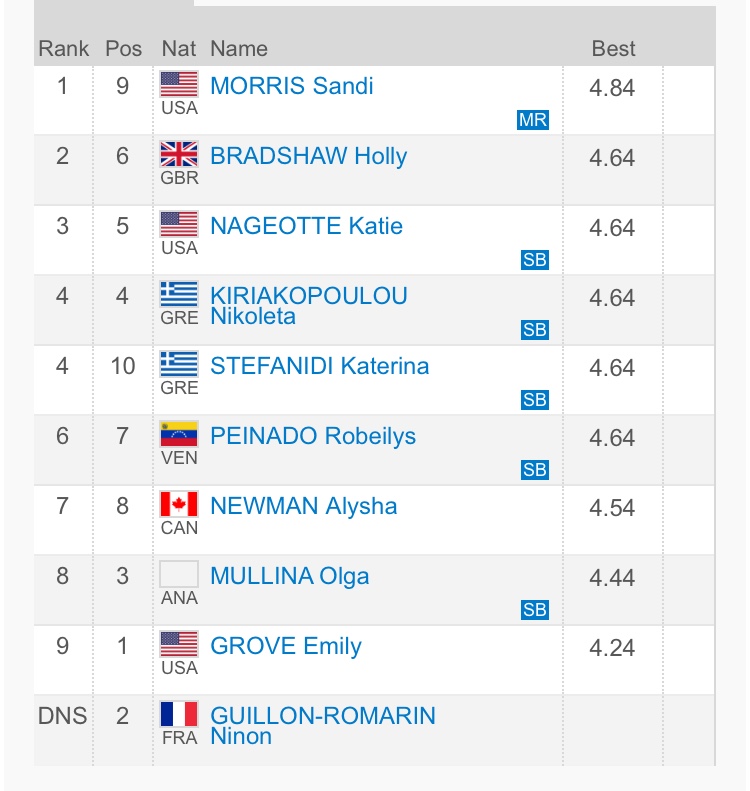Viewport: 750px width, 791px height.
Task: Open GROVE Emily athlete profile
Action: [285, 646]
